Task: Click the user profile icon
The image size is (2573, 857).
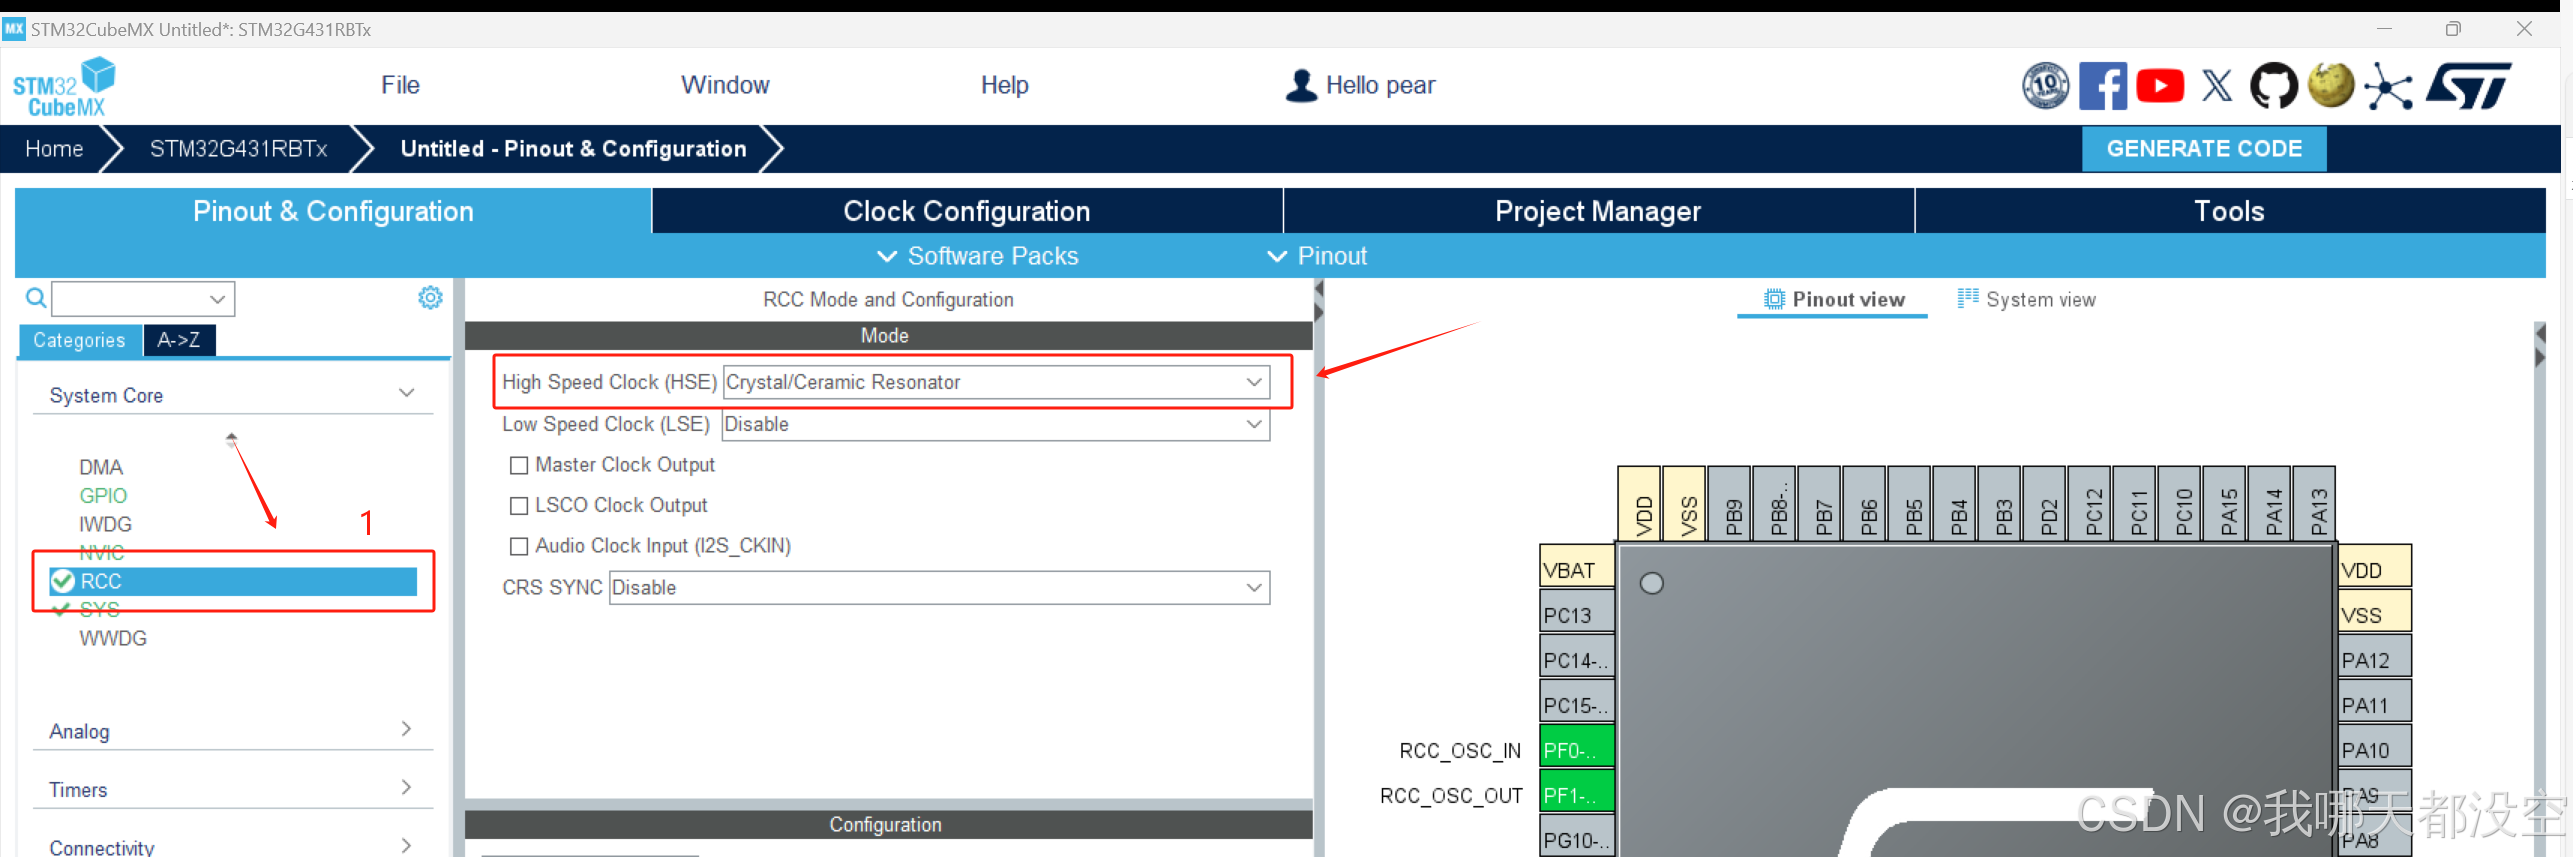Action: [x=1301, y=85]
